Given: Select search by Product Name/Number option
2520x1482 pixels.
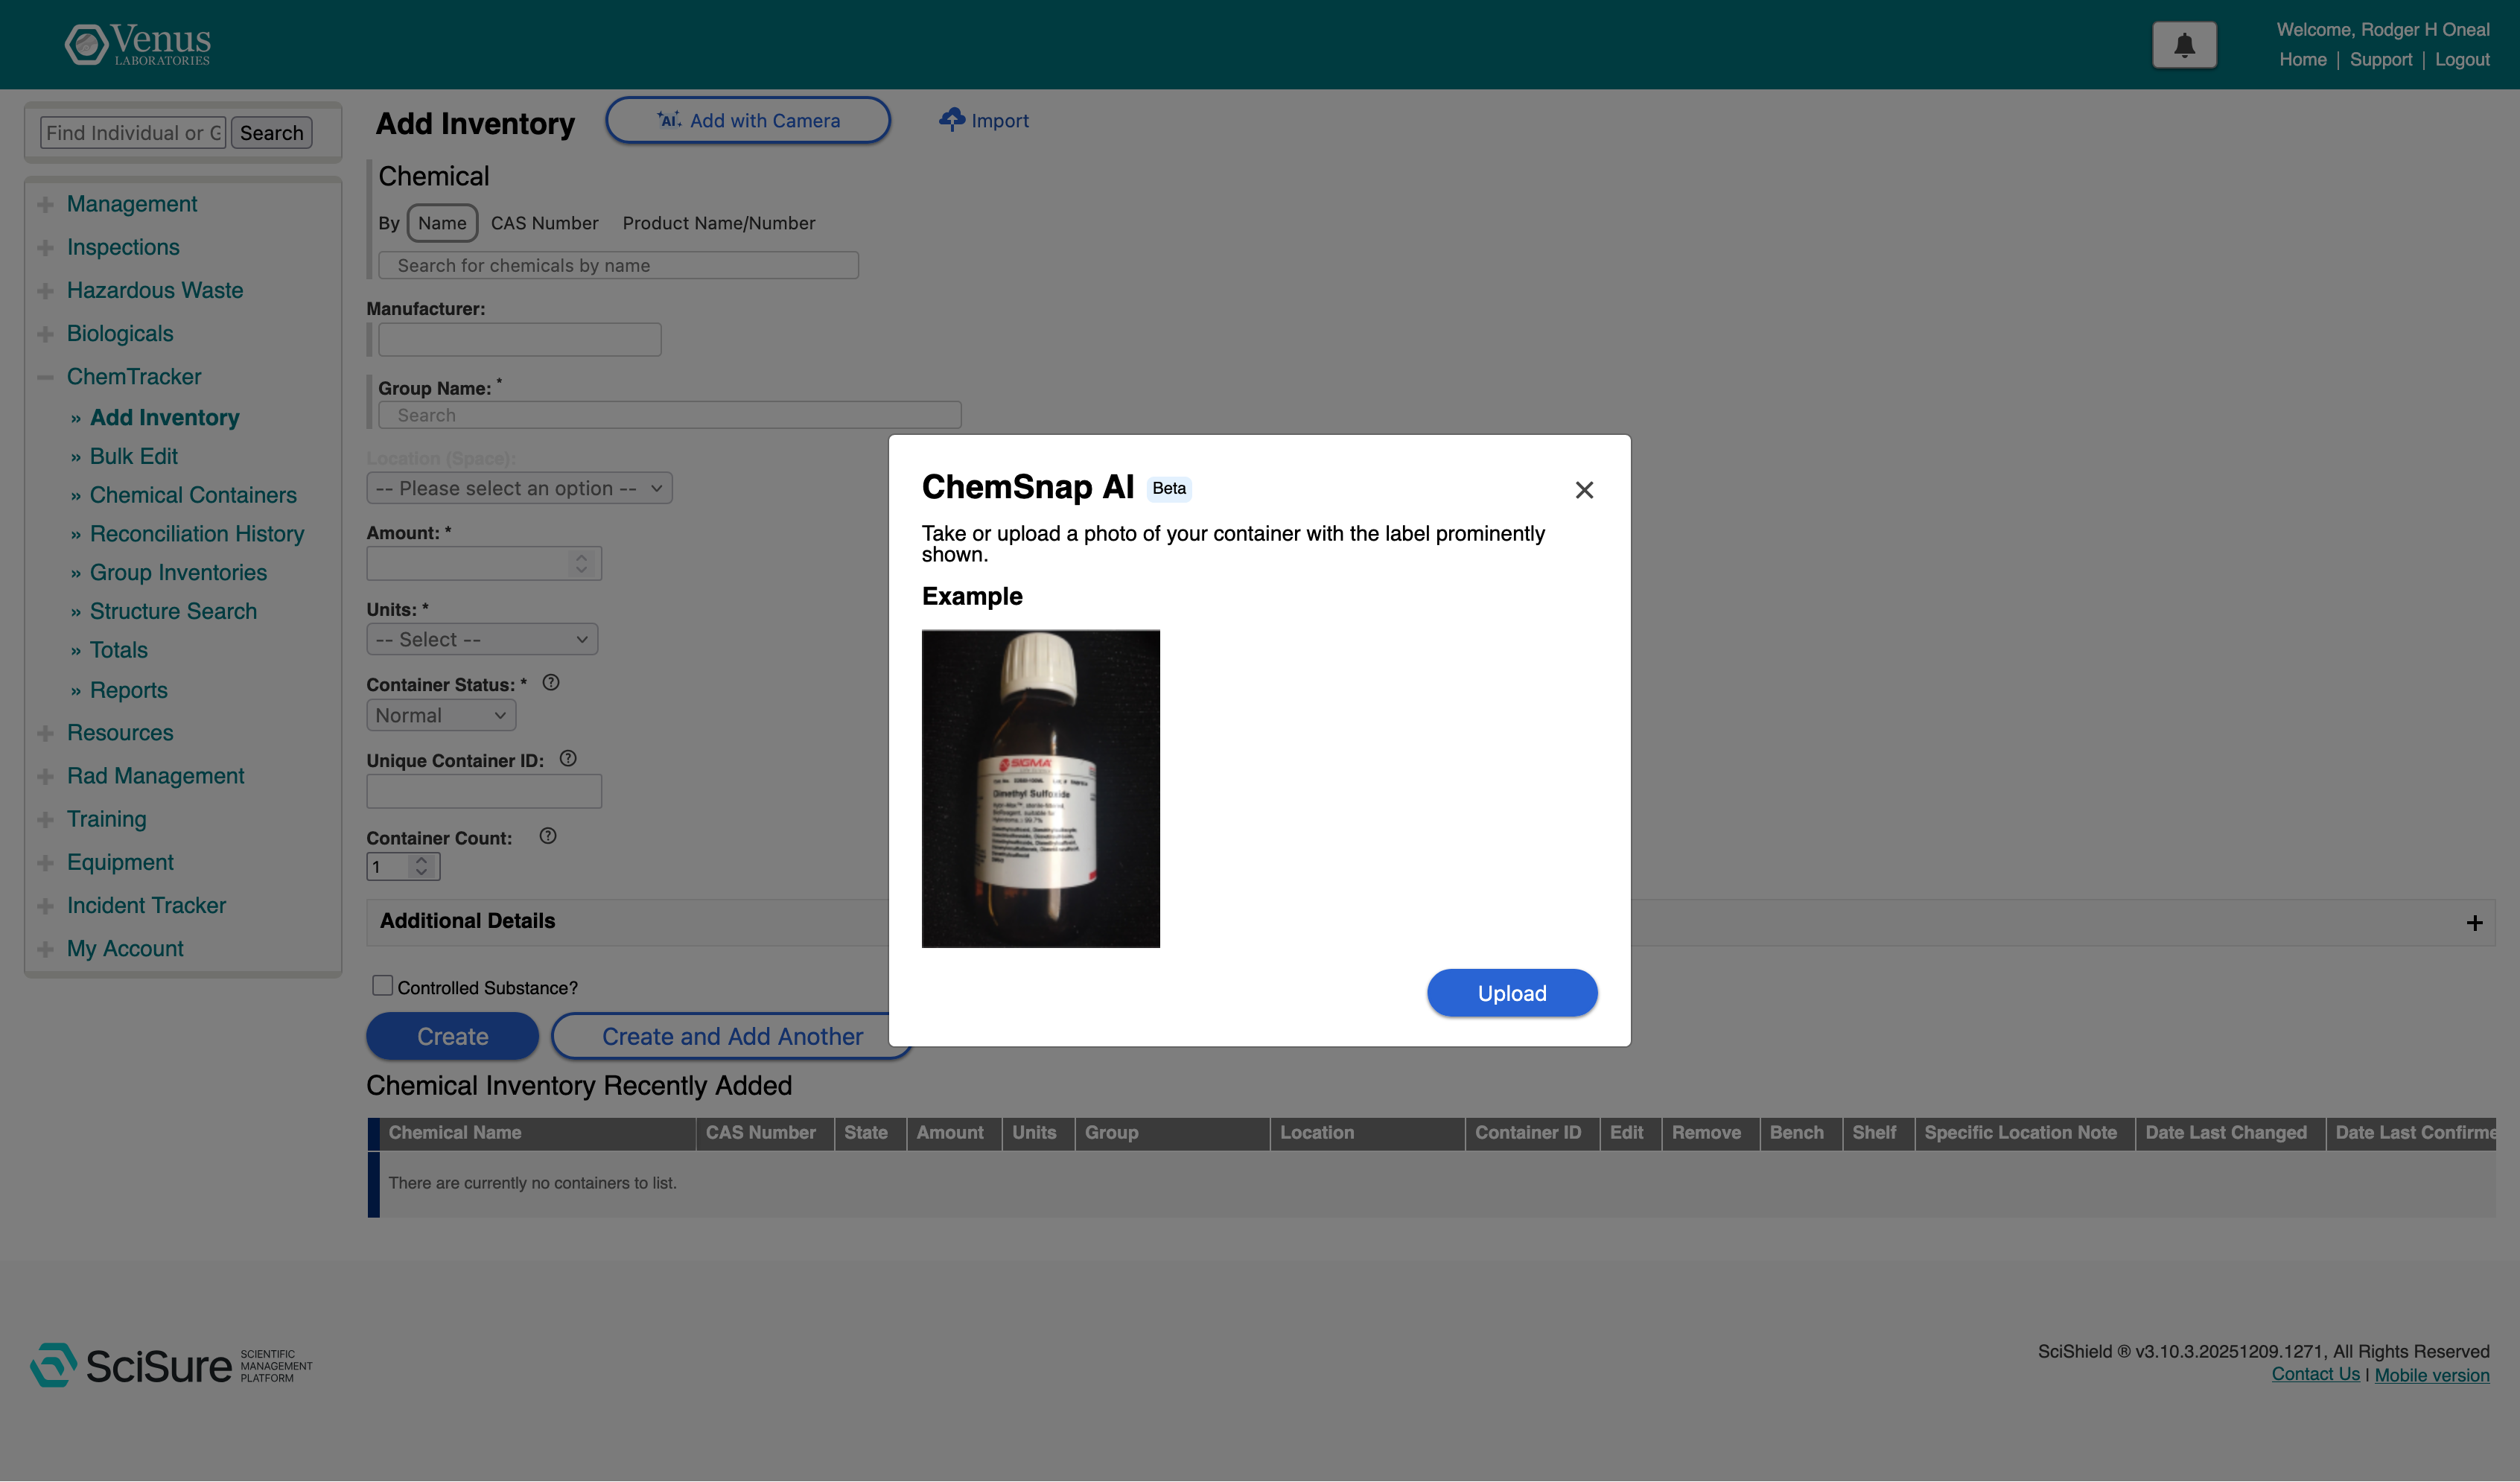Looking at the screenshot, I should point(718,223).
